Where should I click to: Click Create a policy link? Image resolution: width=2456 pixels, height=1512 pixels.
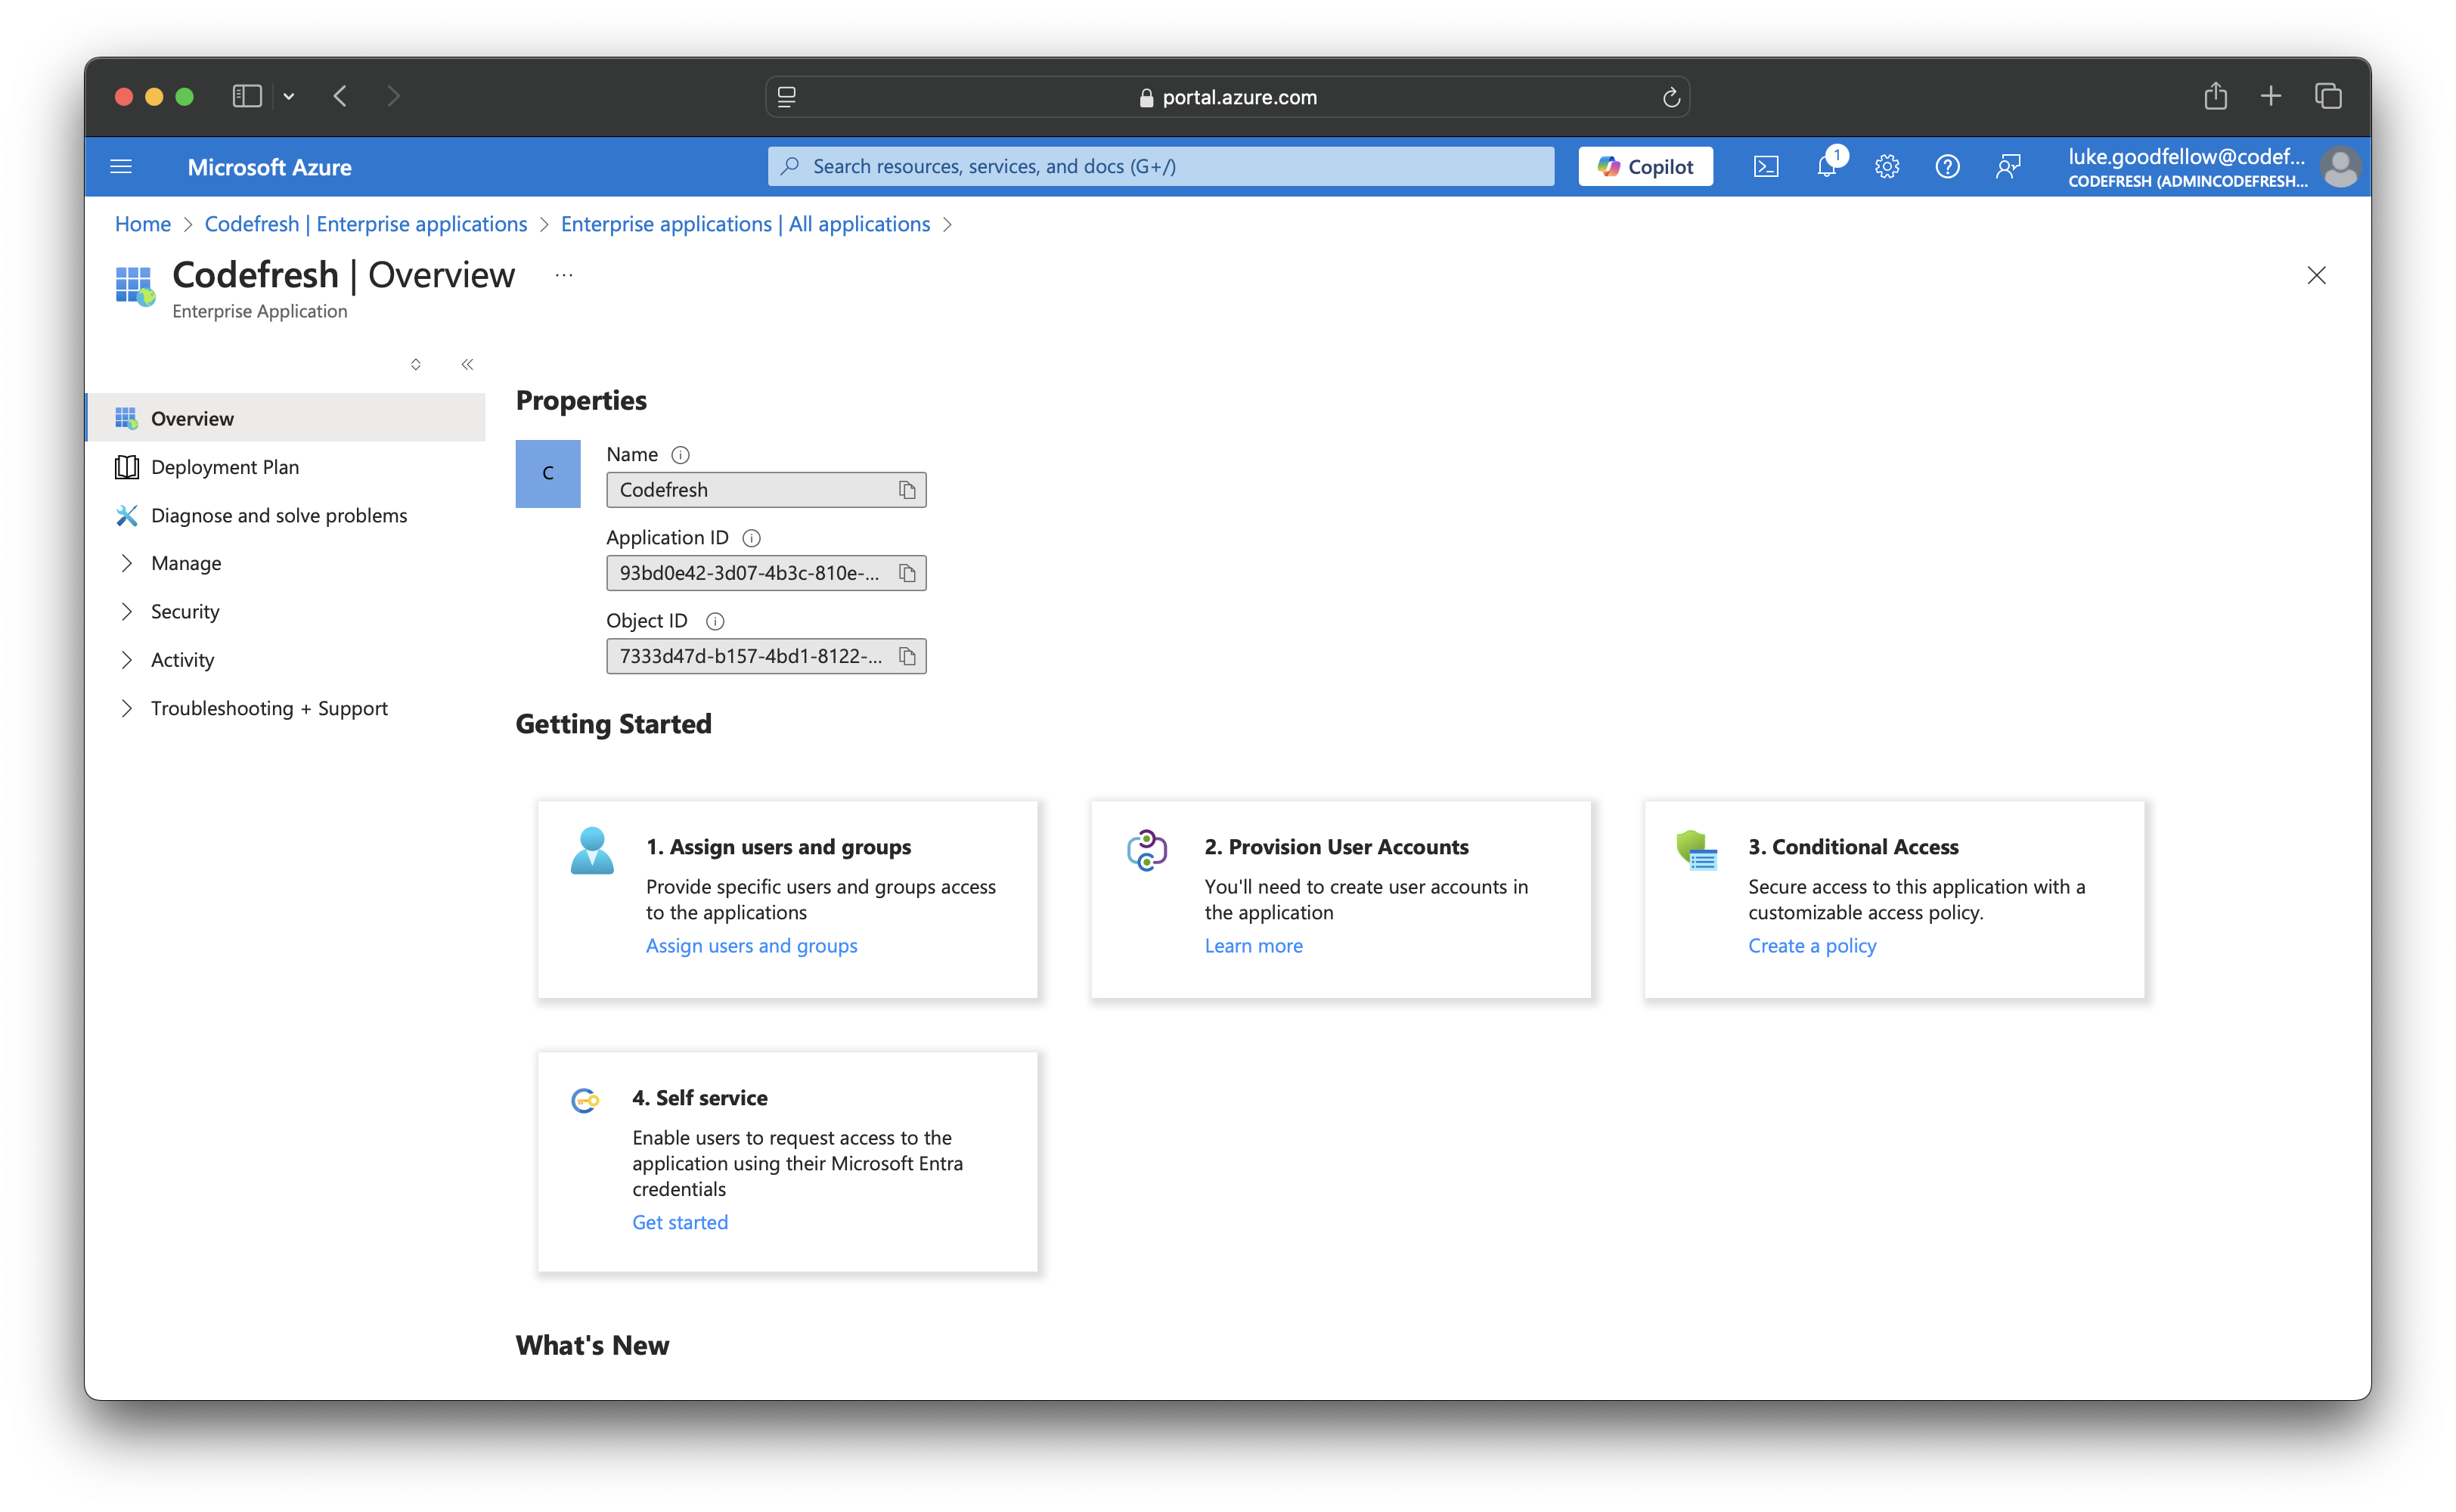click(1811, 945)
